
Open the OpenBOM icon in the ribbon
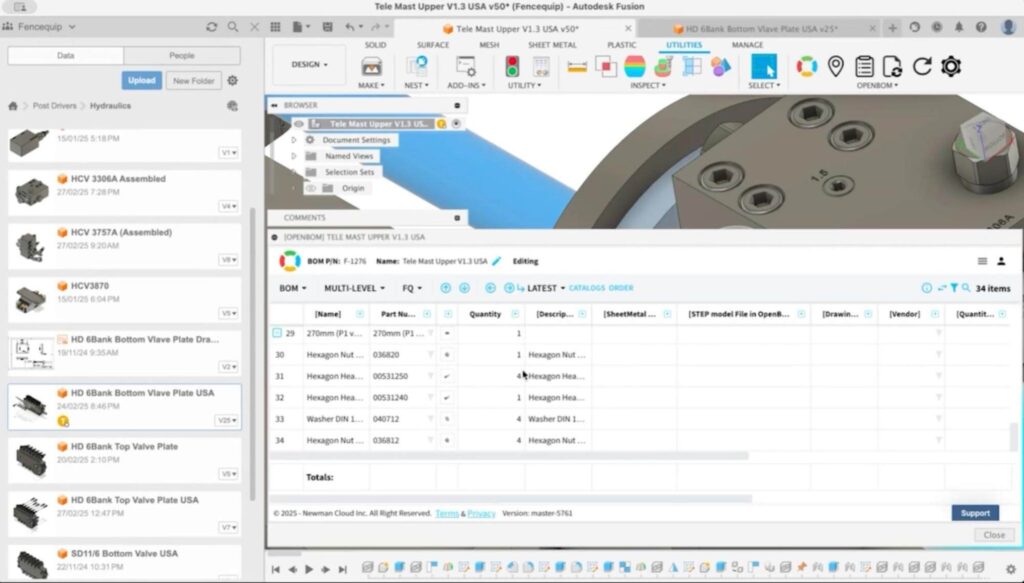click(x=807, y=66)
